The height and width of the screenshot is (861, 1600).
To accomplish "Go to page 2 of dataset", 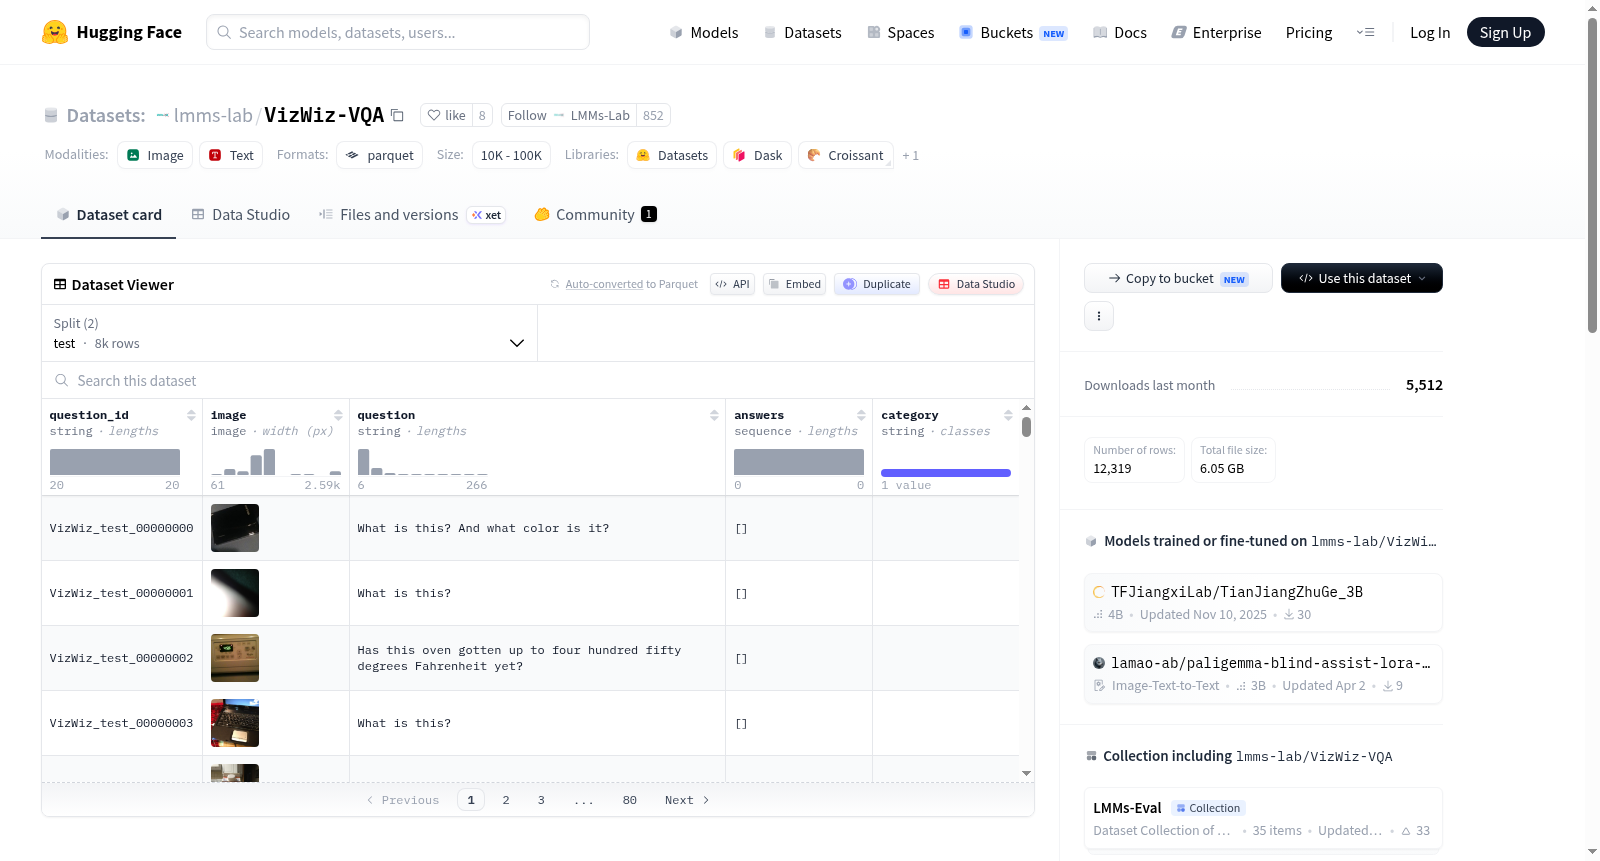I will (506, 800).
